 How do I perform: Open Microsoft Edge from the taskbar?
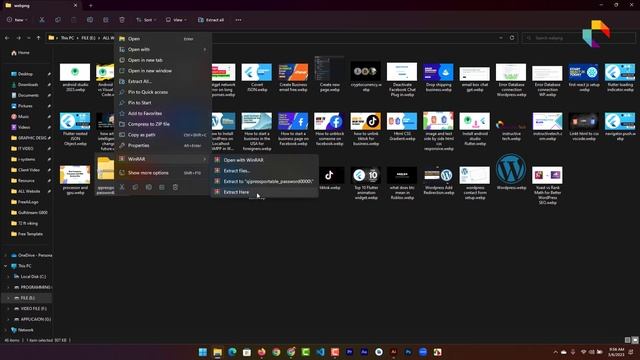232,352
